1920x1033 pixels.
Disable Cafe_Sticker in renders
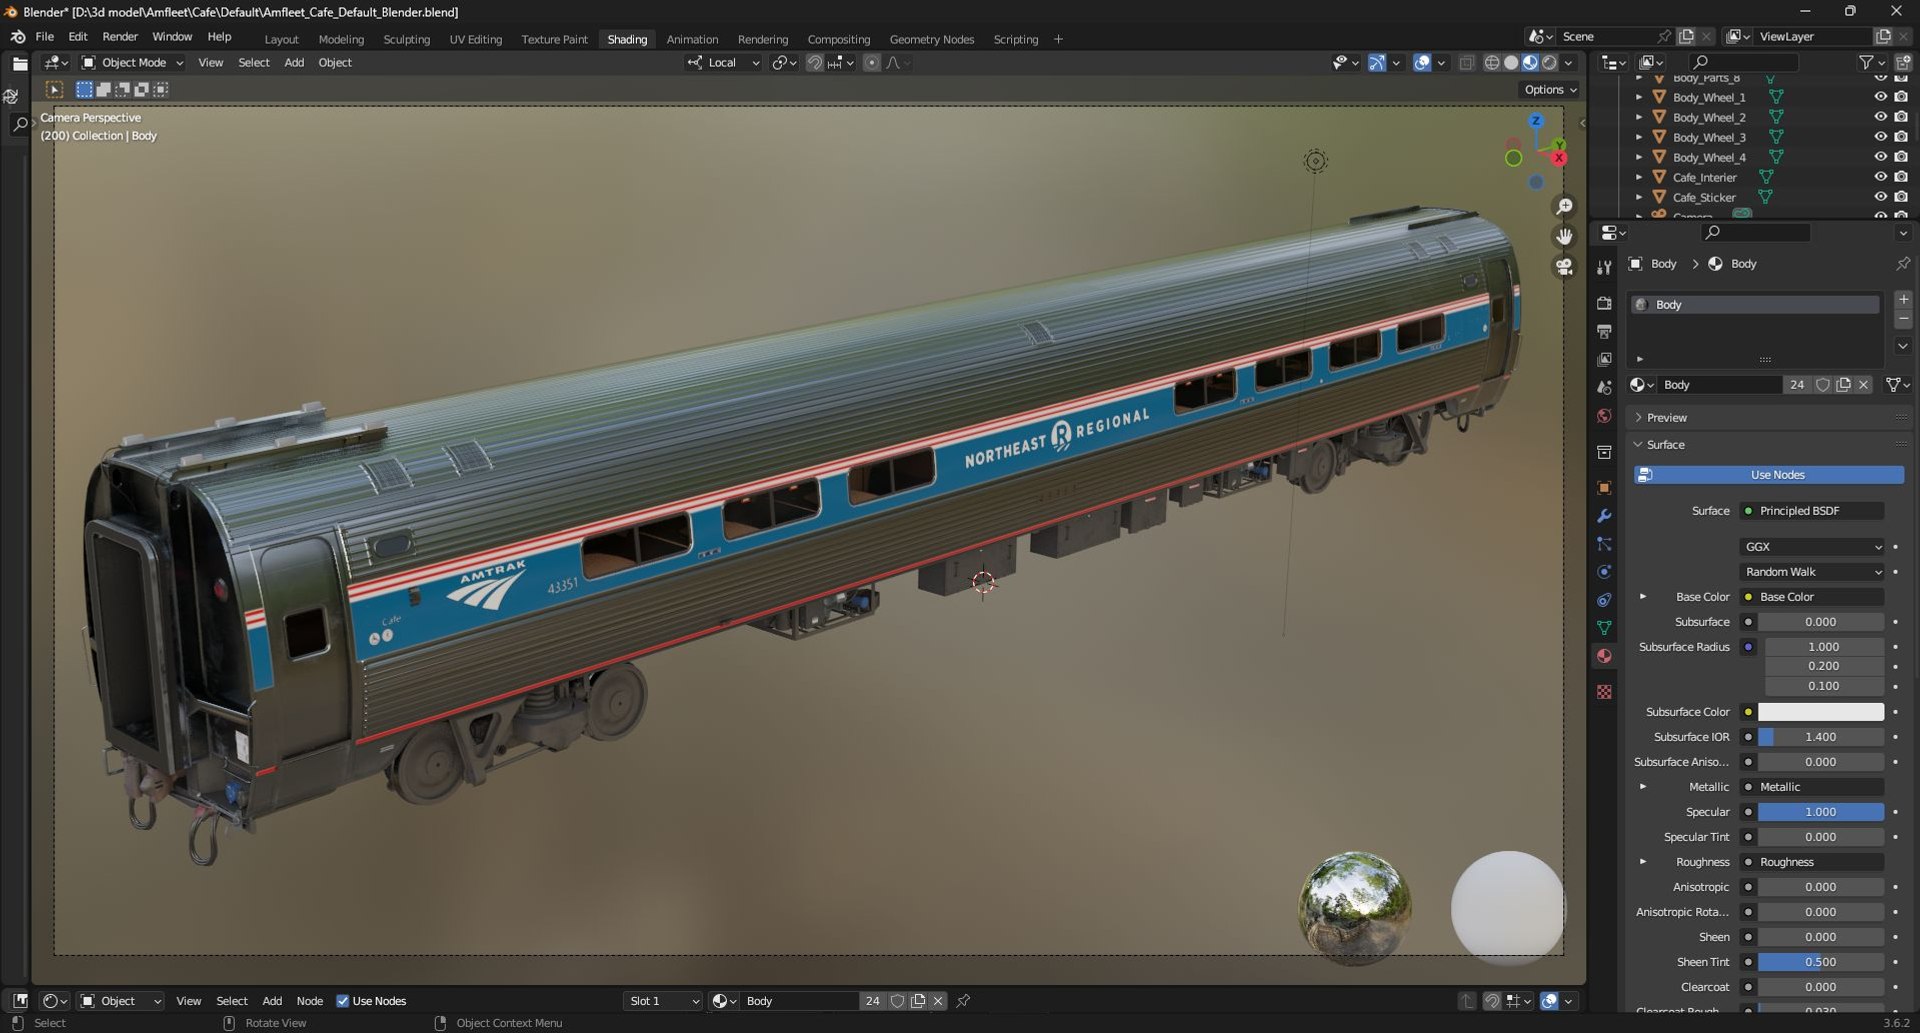1900,197
